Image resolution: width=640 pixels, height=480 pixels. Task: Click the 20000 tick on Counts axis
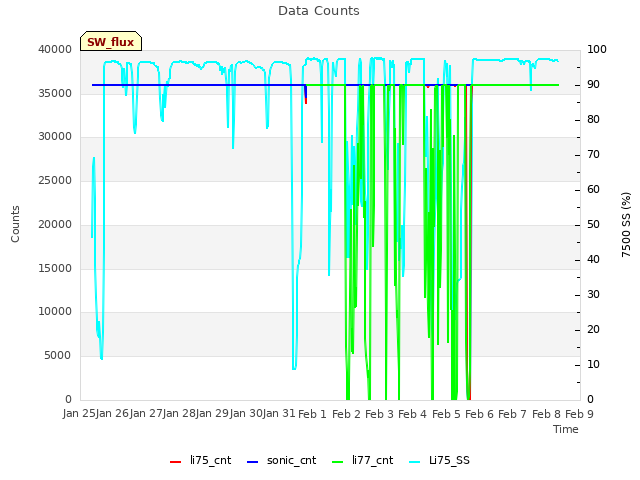pos(55,224)
